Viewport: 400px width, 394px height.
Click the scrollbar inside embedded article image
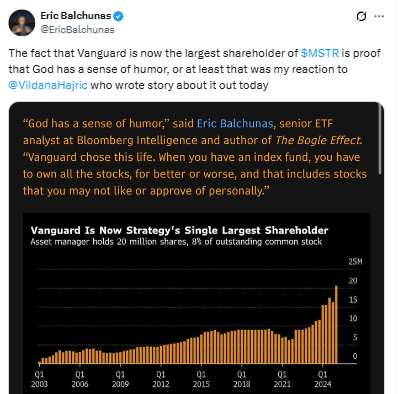pos(380,140)
